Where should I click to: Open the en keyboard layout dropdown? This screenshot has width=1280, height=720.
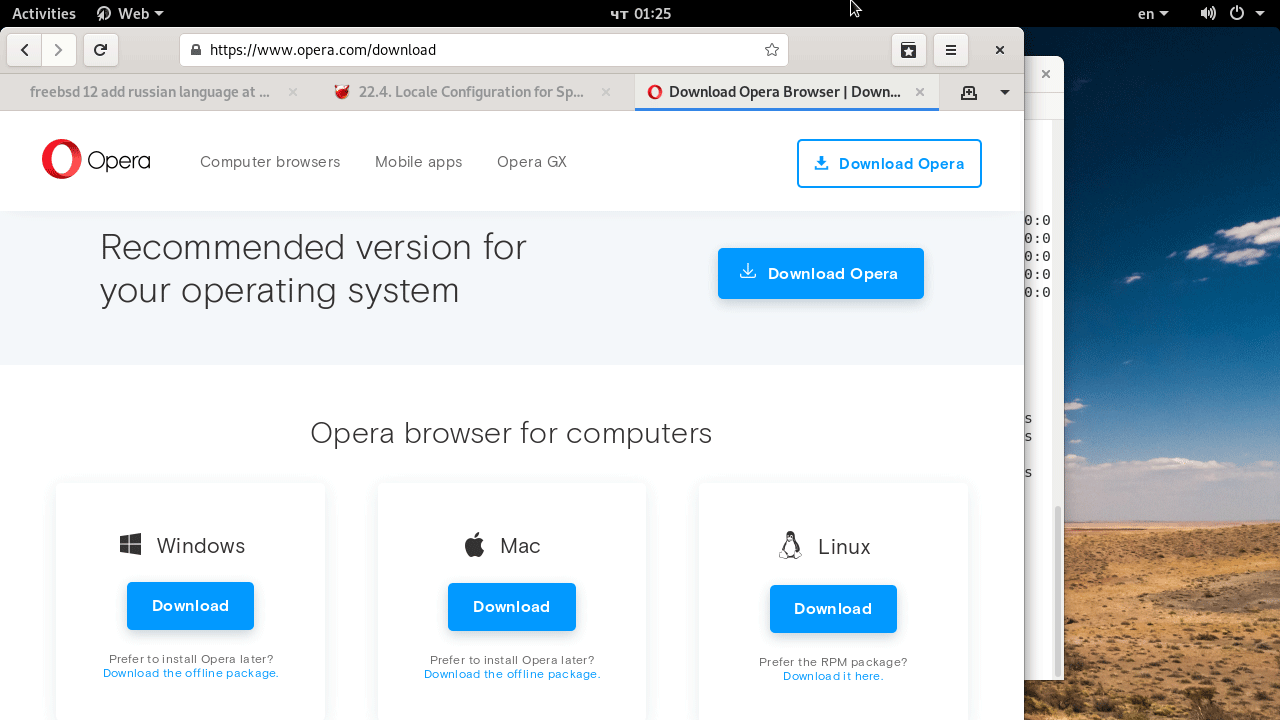[1153, 13]
